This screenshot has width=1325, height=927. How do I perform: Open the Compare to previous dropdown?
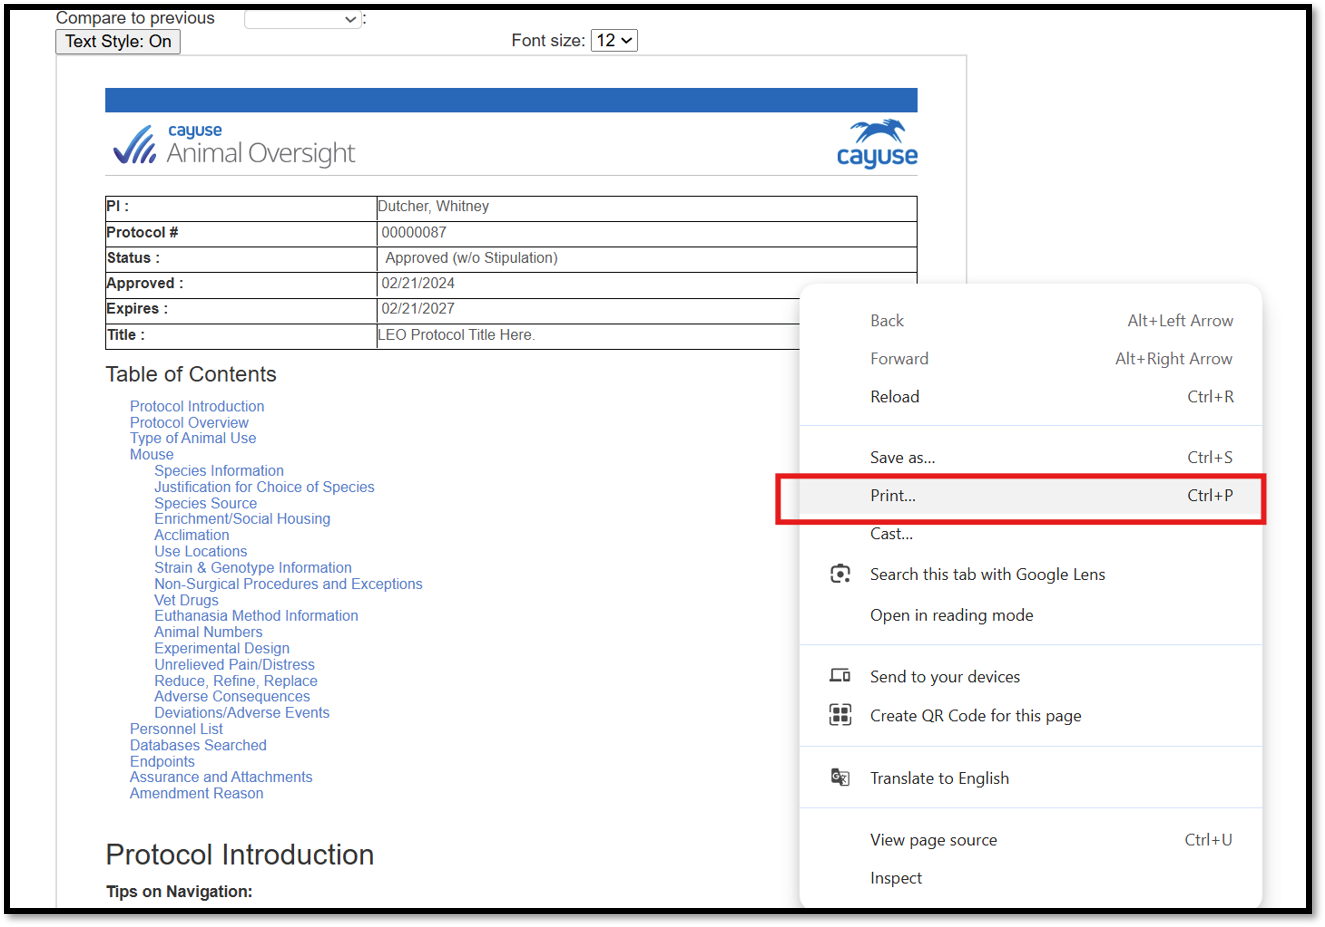(x=303, y=19)
